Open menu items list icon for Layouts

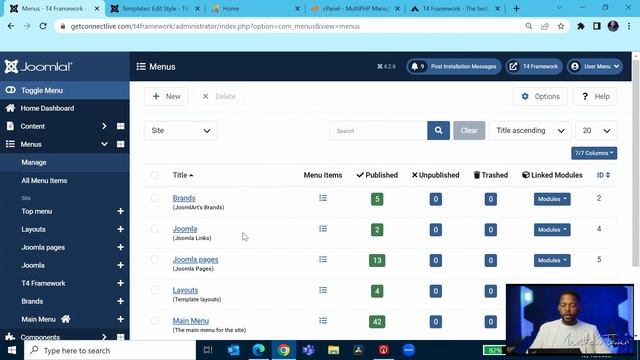pyautogui.click(x=323, y=290)
